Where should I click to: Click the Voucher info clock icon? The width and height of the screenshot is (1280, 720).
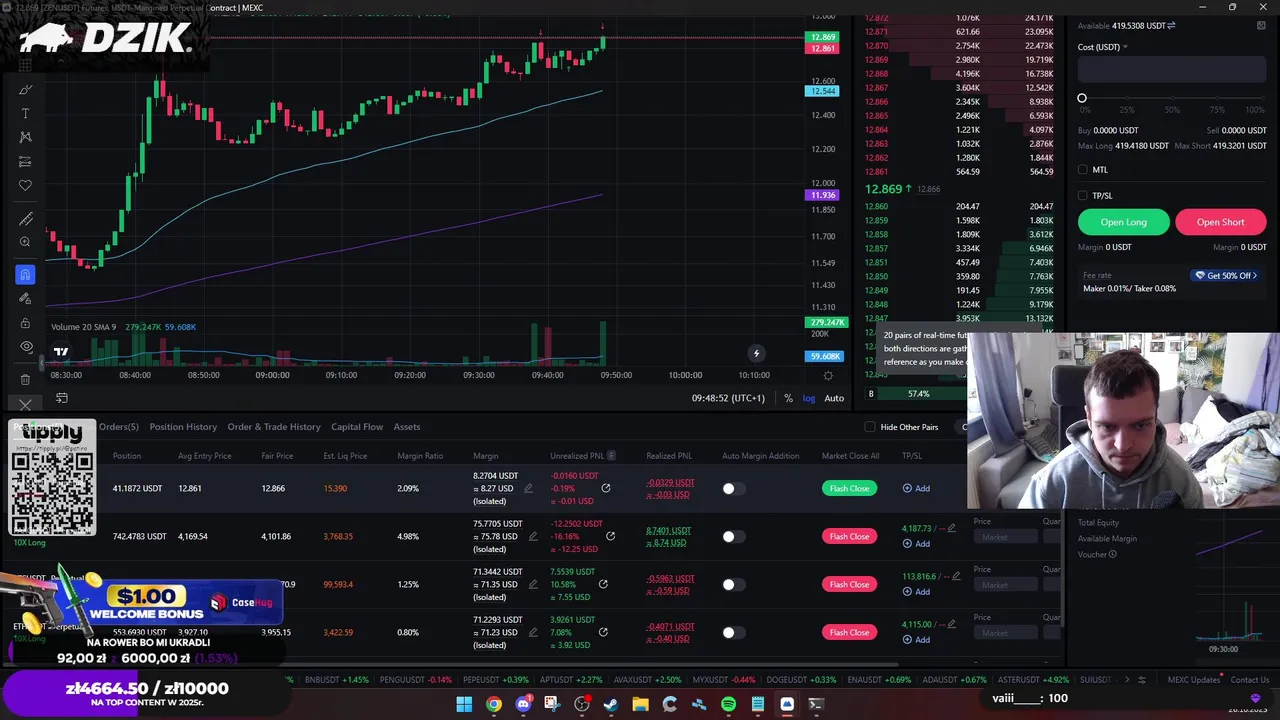tap(1112, 554)
